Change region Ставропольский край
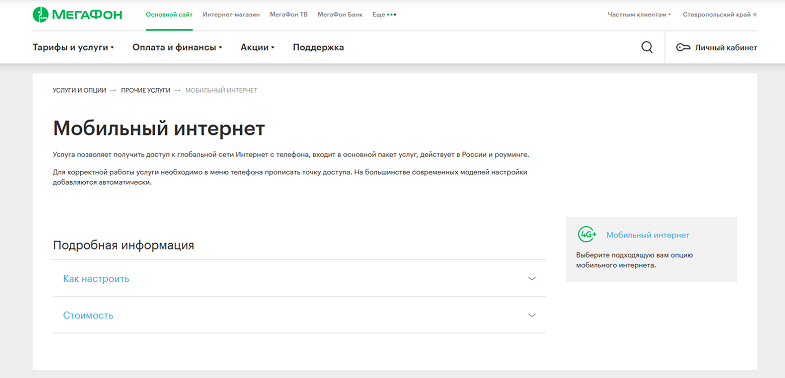This screenshot has width=785, height=378. pyautogui.click(x=719, y=15)
